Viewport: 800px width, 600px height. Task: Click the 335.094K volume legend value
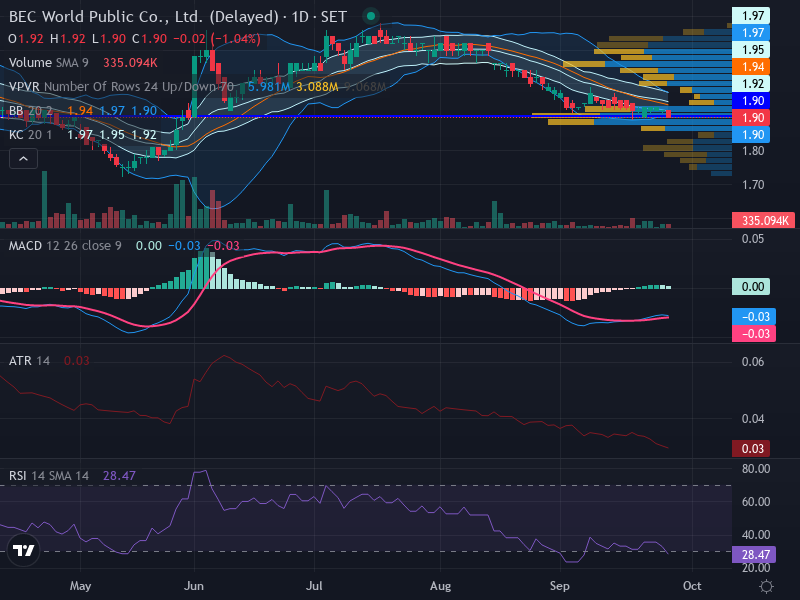[130, 63]
